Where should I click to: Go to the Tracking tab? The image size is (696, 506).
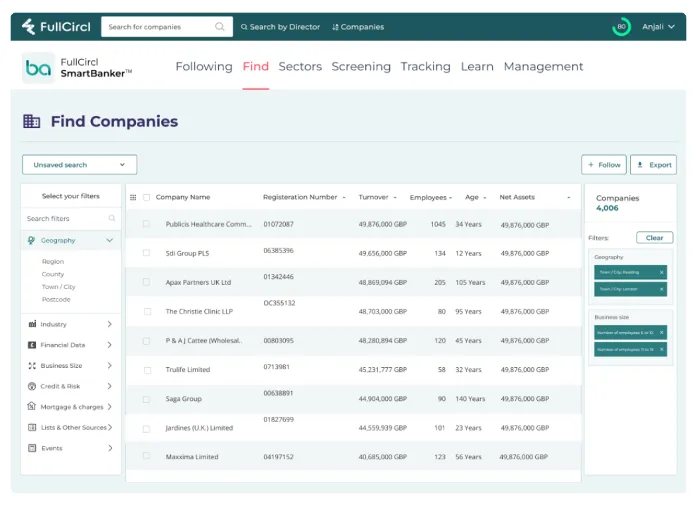point(425,67)
